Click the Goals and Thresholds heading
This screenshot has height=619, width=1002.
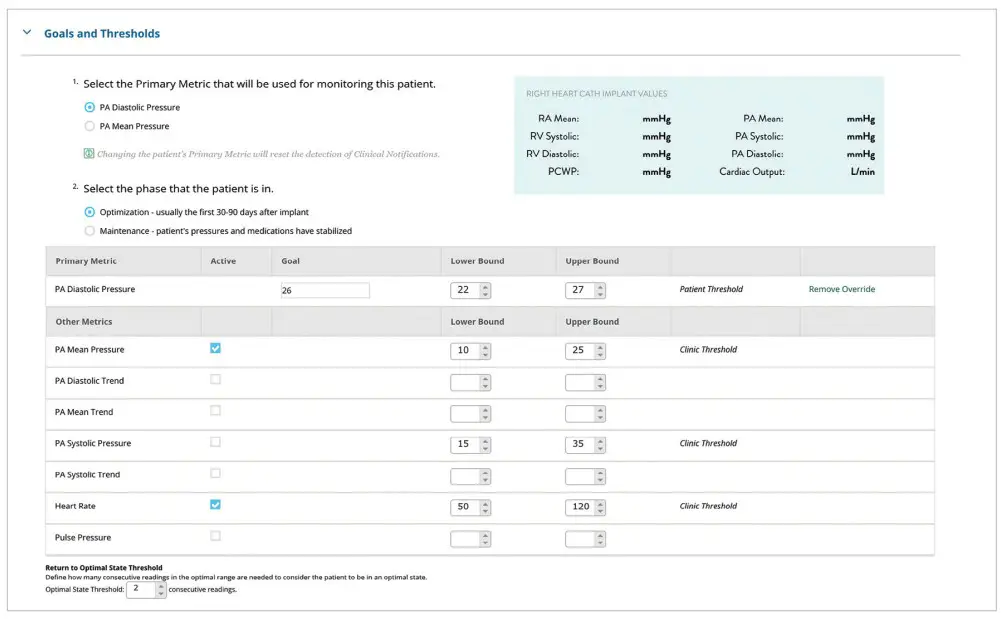[102, 33]
